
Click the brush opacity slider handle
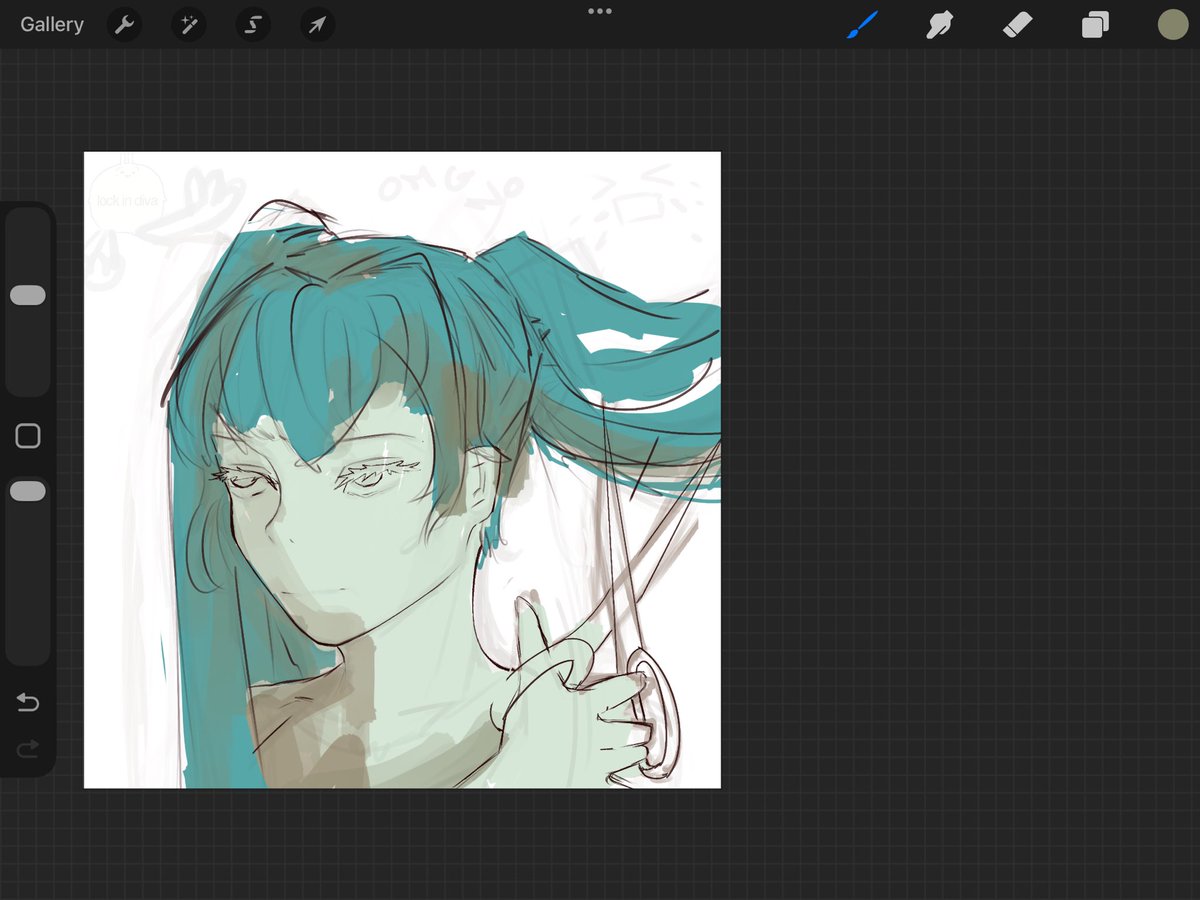click(x=28, y=491)
